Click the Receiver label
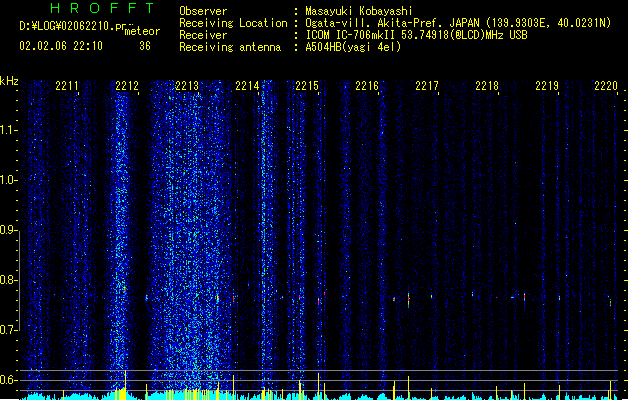Image resolution: width=629 pixels, height=400 pixels. point(203,35)
